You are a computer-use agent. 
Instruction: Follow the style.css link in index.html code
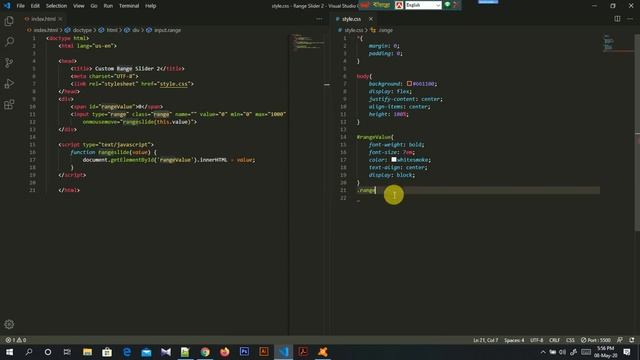(x=173, y=84)
